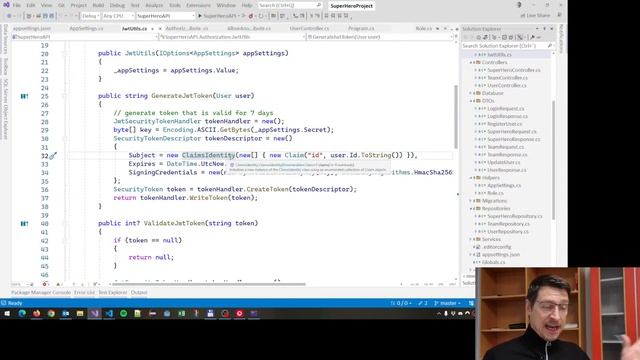Image resolution: width=640 pixels, height=360 pixels.
Task: Switch to the Program.cs tab
Action: coord(361,29)
